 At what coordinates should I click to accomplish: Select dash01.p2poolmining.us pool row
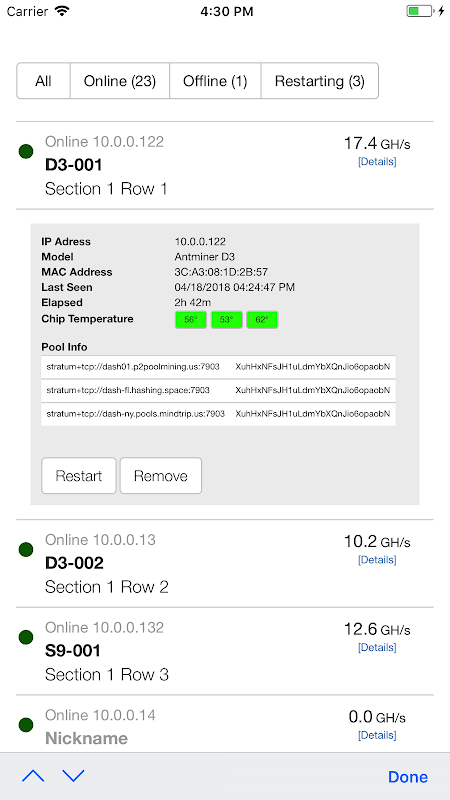[x=218, y=366]
